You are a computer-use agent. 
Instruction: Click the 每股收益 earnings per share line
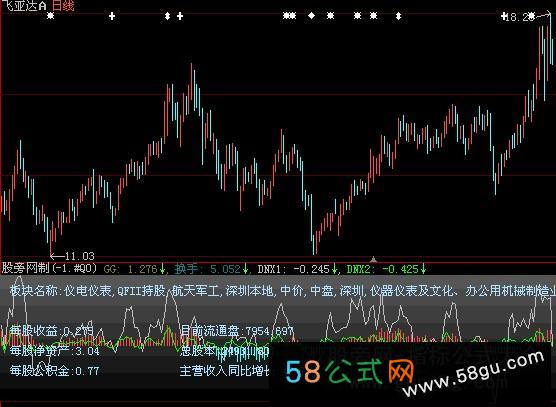(51, 331)
